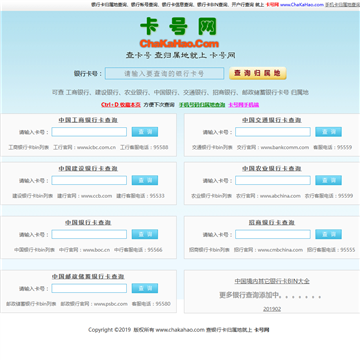
Task: Click the 卡号网 green logo
Action: (x=178, y=27)
